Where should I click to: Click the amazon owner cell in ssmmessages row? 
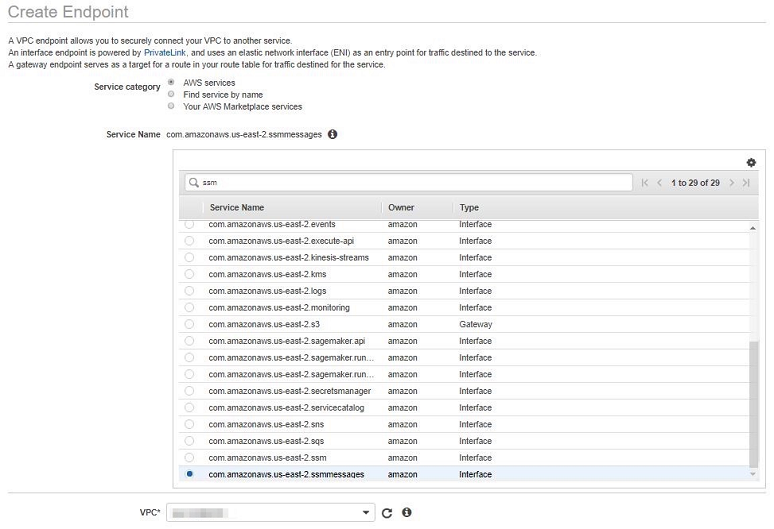(x=402, y=474)
